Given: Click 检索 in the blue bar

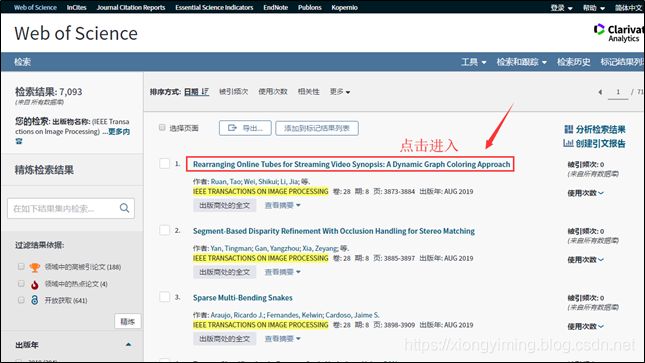Looking at the screenshot, I should (23, 62).
